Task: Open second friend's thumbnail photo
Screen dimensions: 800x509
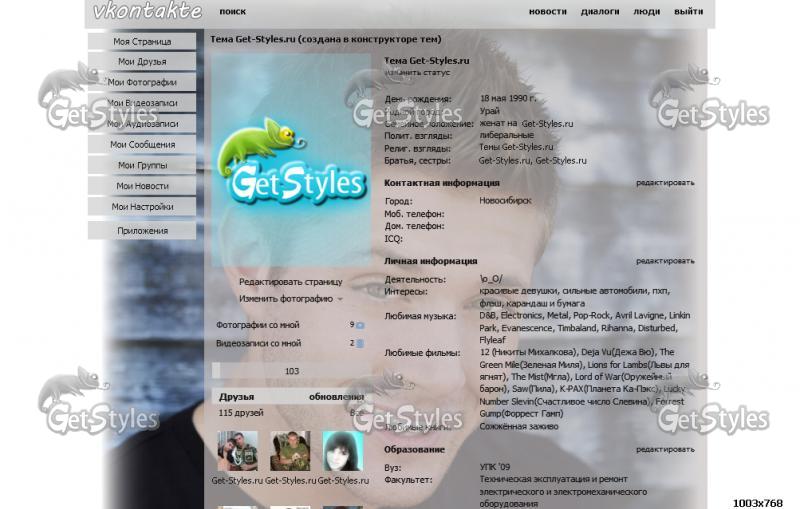Action: [x=290, y=451]
